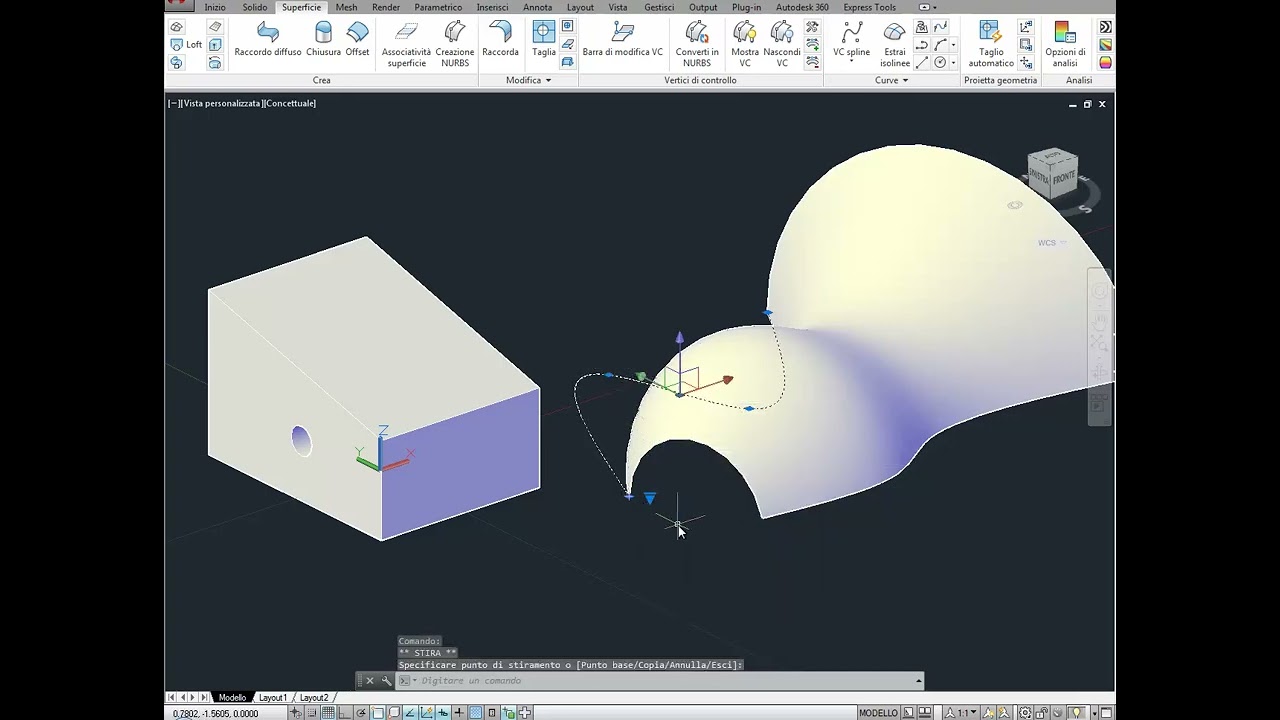Switch to the Mesh ribbon tab
The height and width of the screenshot is (720, 1280).
pyautogui.click(x=346, y=7)
